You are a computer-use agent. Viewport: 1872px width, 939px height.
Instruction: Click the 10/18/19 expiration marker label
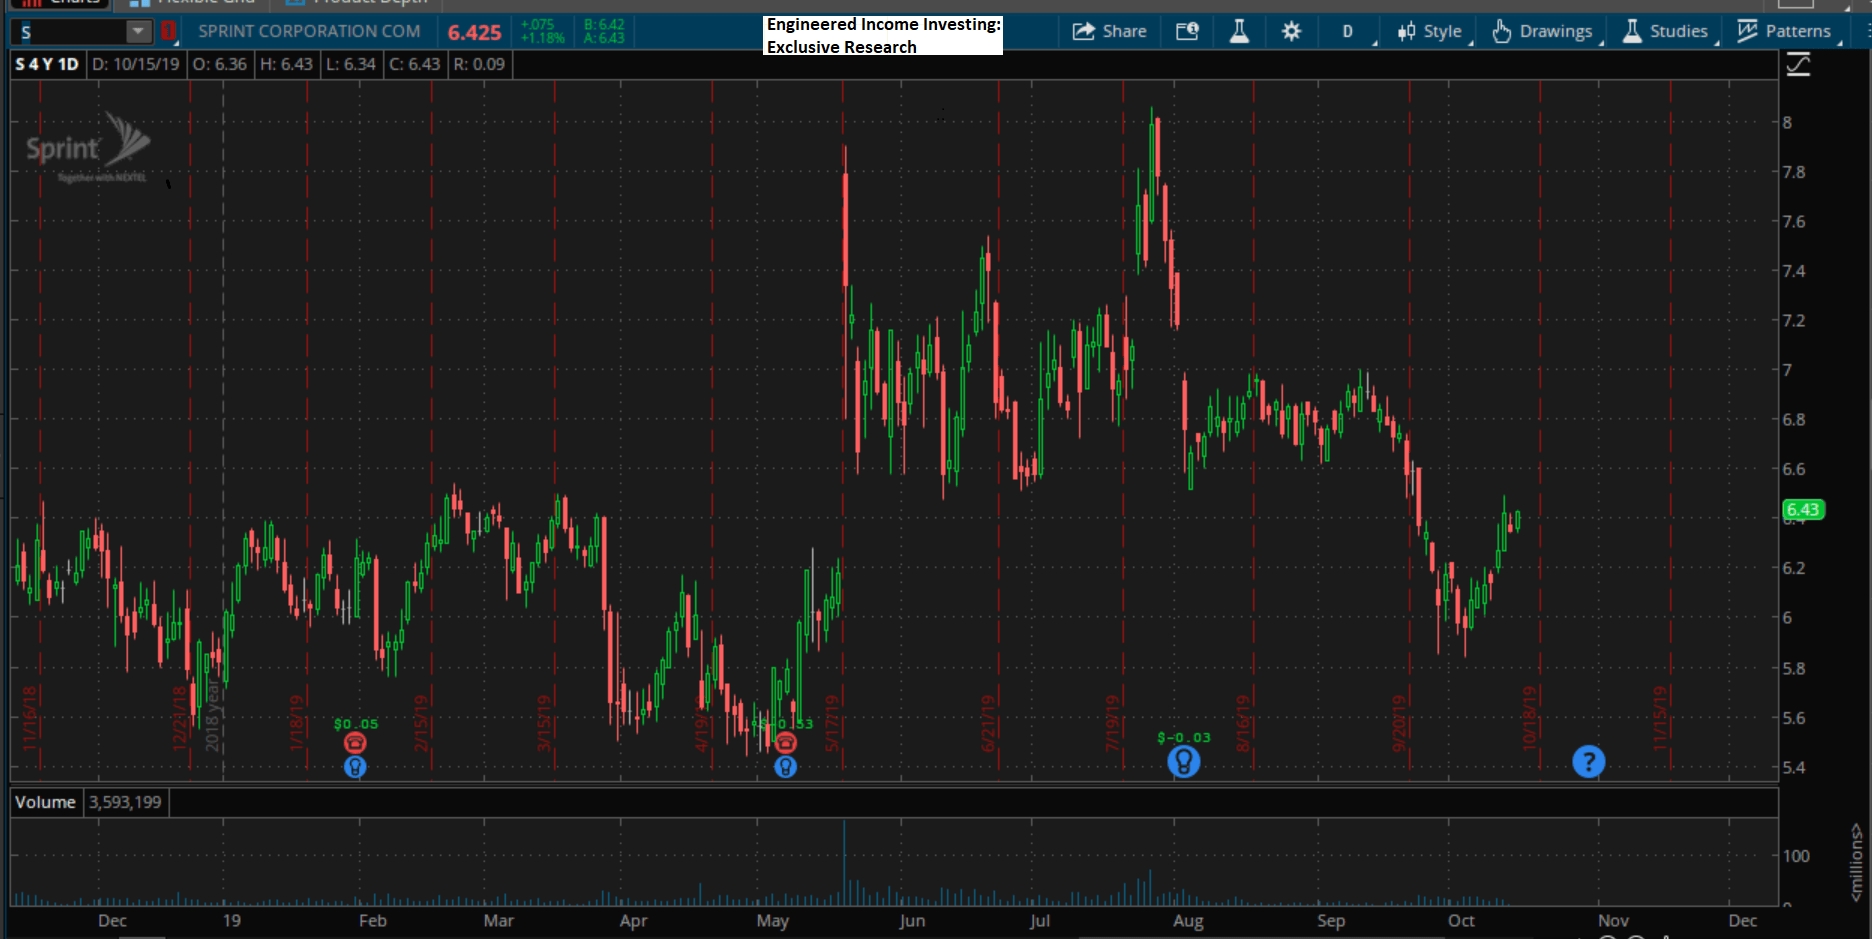[1529, 718]
